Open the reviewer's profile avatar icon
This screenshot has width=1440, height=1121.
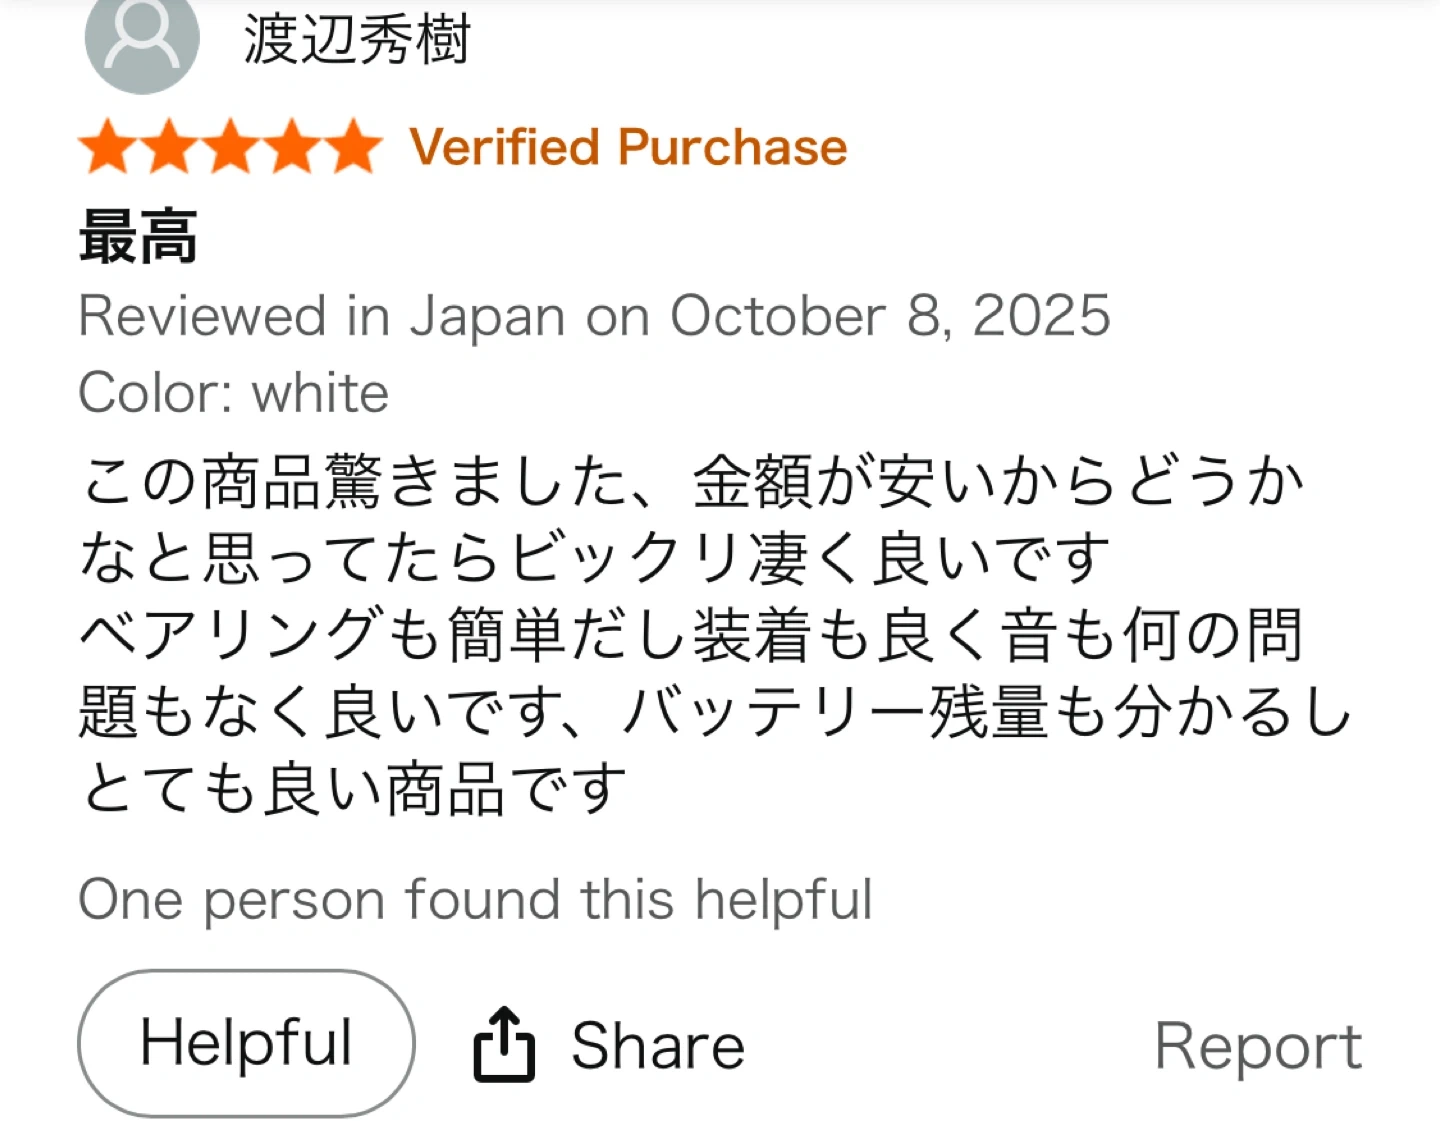(142, 40)
